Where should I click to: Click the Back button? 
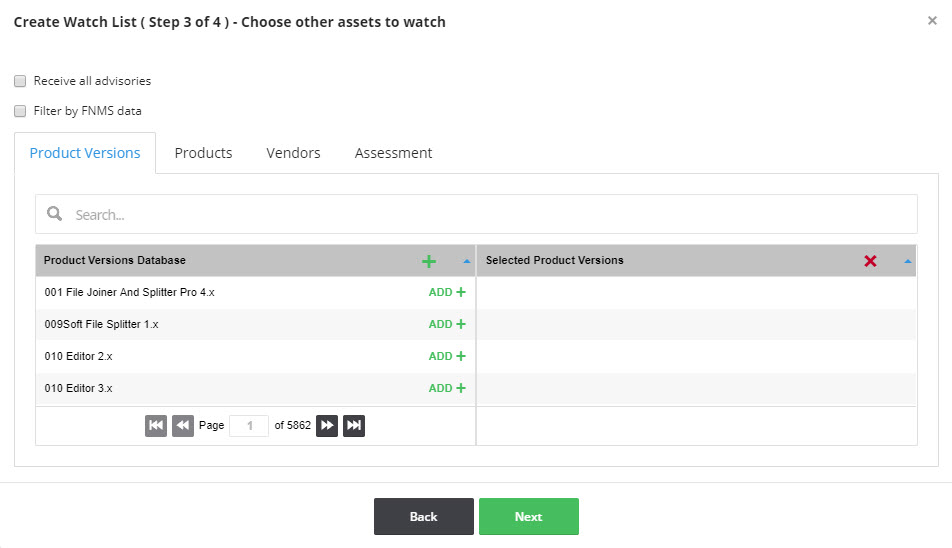coord(423,517)
